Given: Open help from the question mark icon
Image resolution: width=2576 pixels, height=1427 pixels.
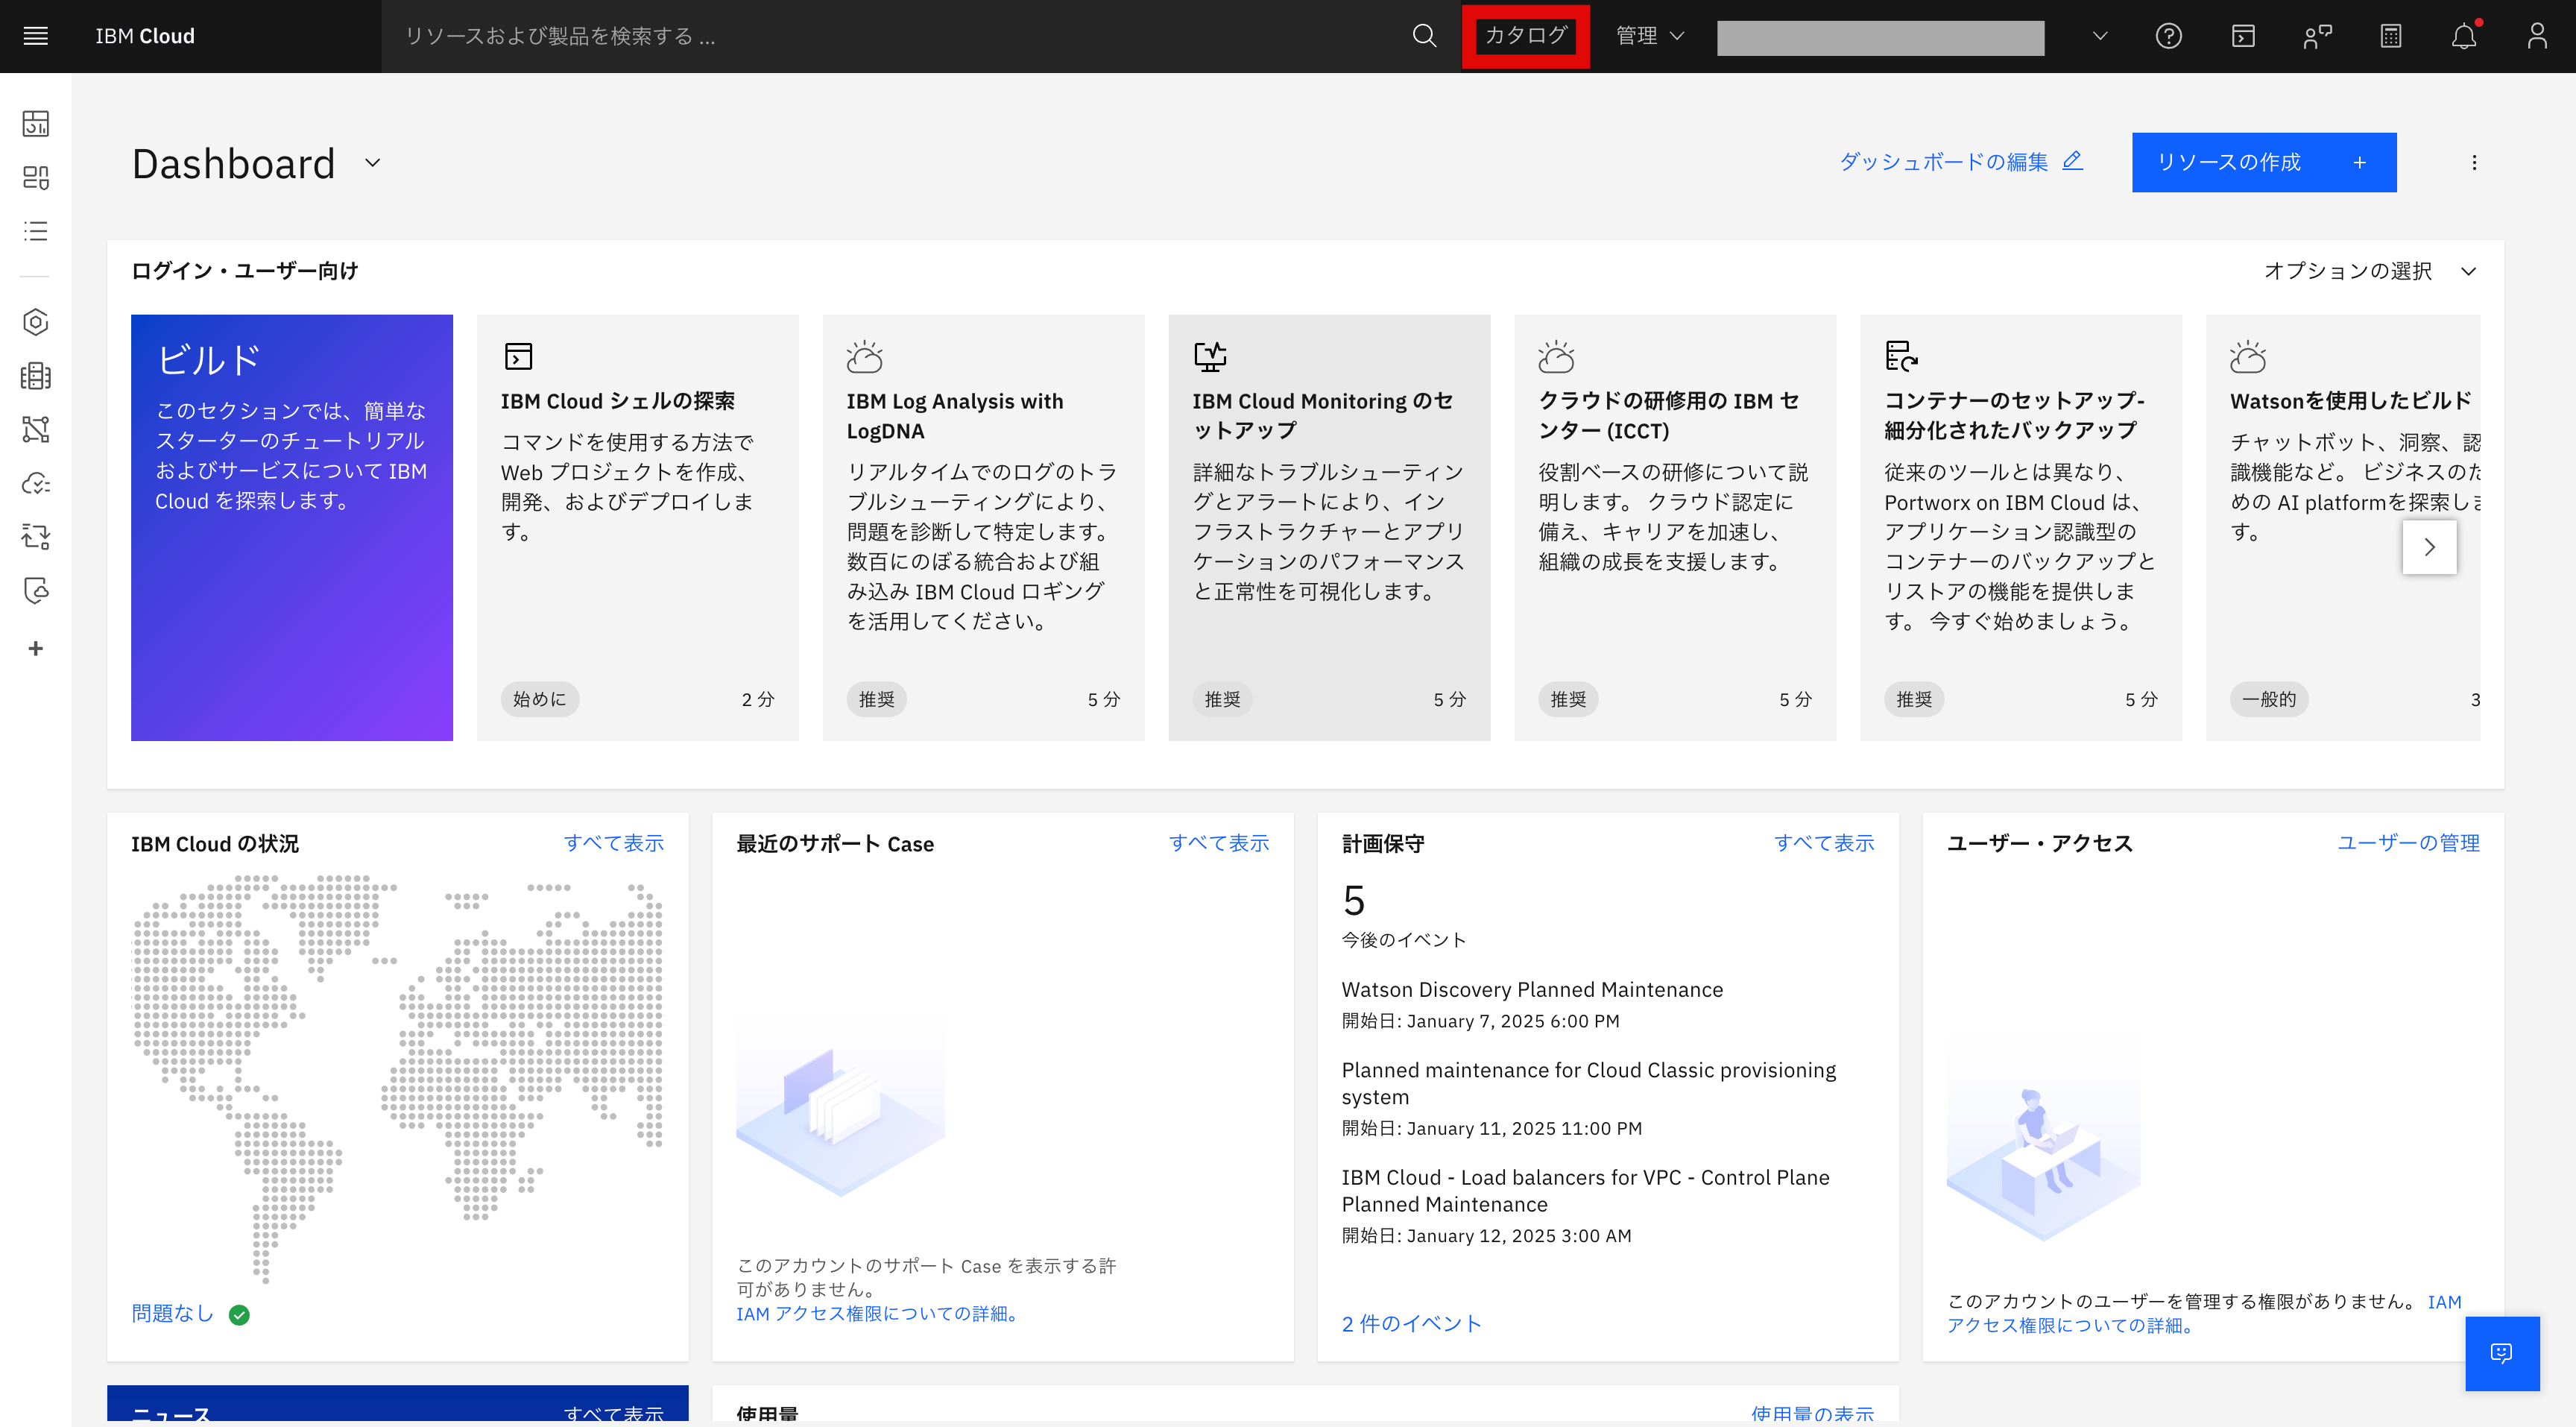Looking at the screenshot, I should [x=2168, y=36].
